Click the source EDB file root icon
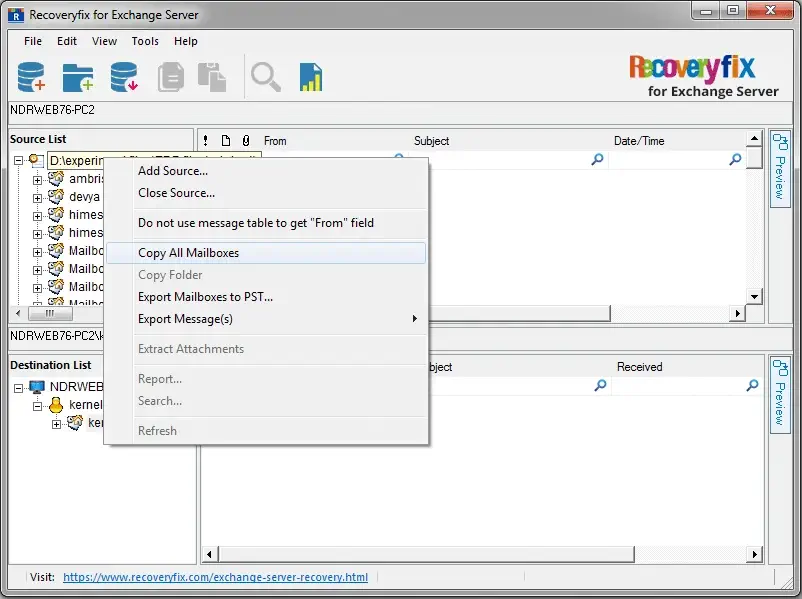Image resolution: width=802 pixels, height=599 pixels. pyautogui.click(x=36, y=160)
